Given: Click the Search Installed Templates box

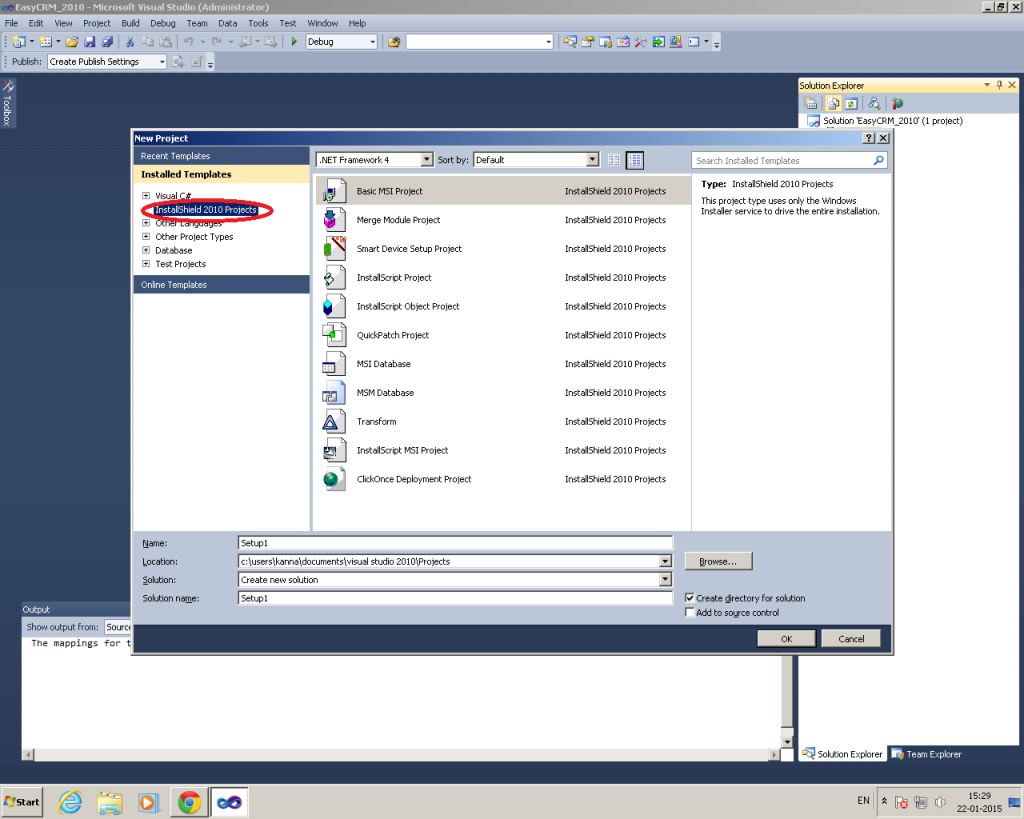Looking at the screenshot, I should pyautogui.click(x=789, y=160).
